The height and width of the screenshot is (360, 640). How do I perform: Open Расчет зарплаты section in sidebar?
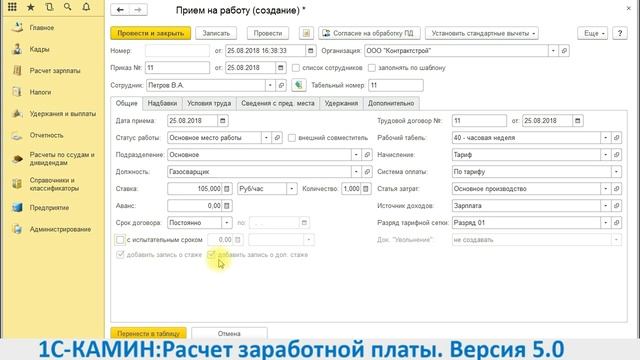[55, 71]
